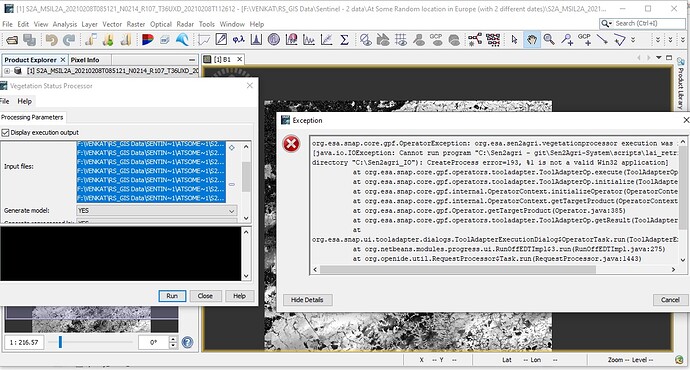Click the sigma statistics icon
The image size is (690, 370).
pyautogui.click(x=345, y=40)
